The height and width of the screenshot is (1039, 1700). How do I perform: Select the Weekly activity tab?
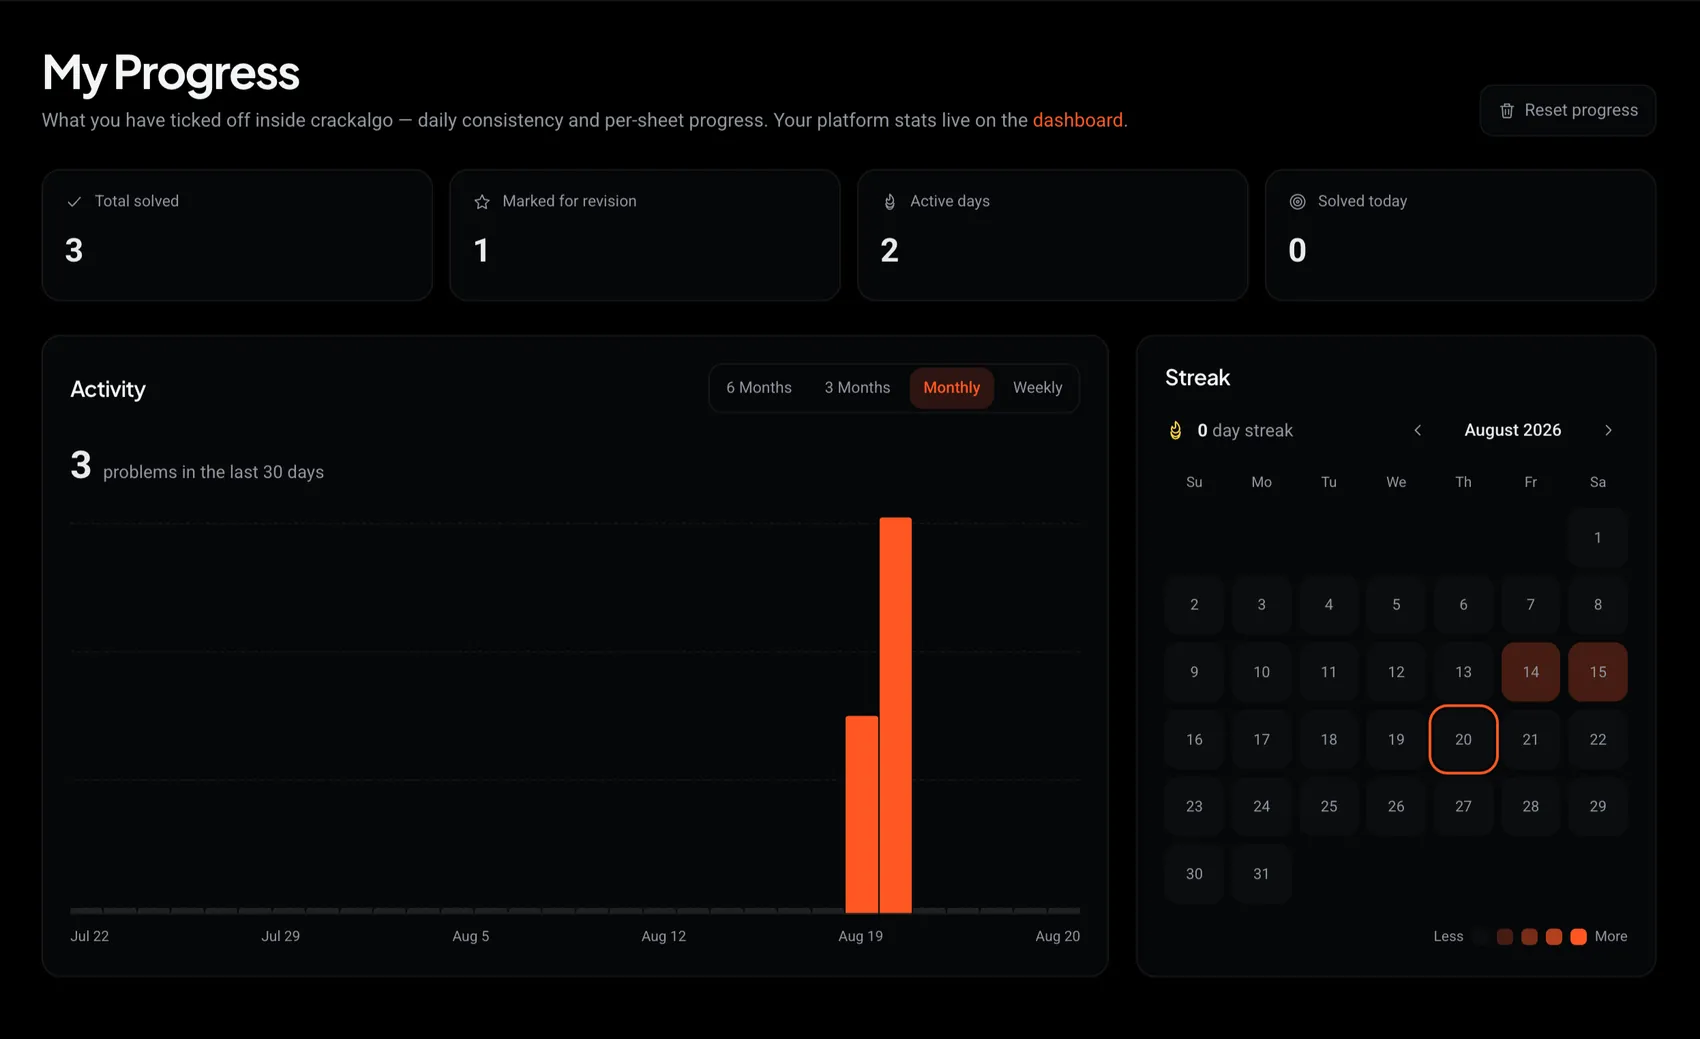[1037, 388]
